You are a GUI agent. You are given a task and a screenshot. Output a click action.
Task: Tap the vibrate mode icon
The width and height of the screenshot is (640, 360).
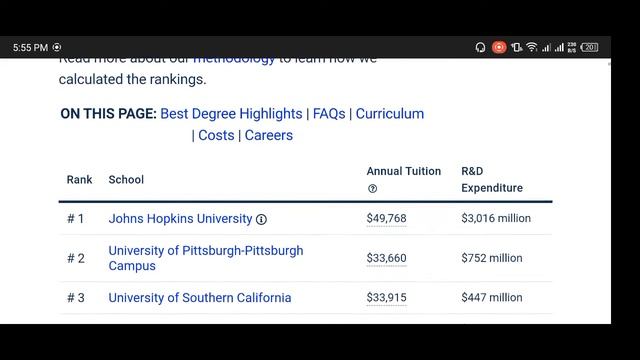[516, 47]
